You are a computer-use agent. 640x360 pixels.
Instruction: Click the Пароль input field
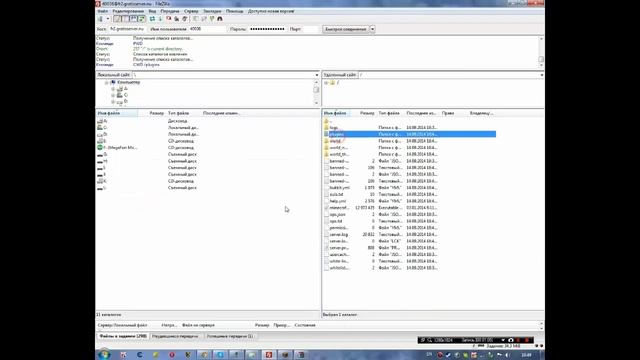(x=267, y=29)
